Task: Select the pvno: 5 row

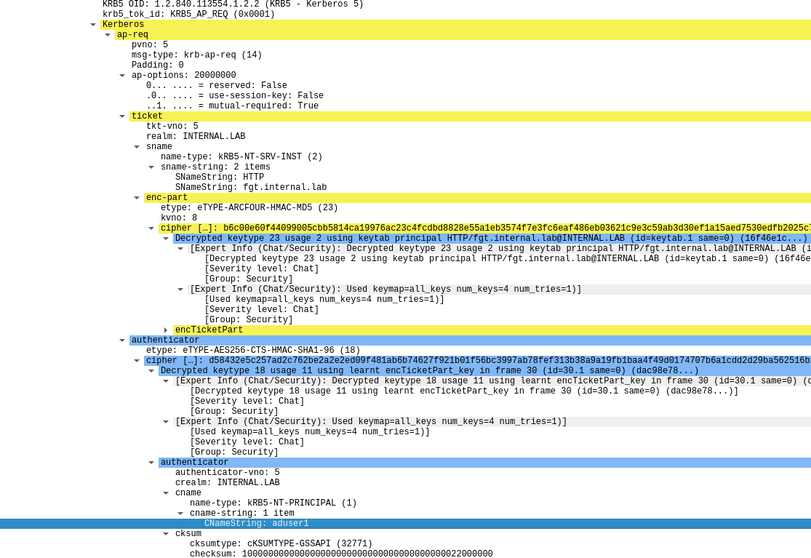Action: click(149, 44)
